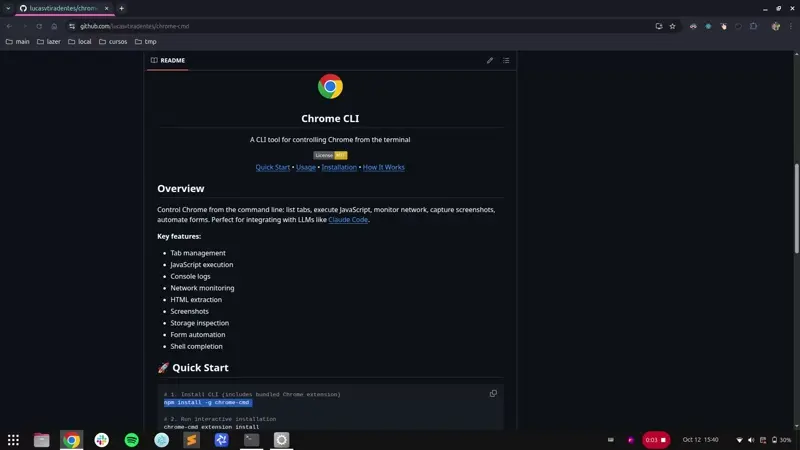Viewport: 800px width, 450px height.
Task: Stop the screen recording timer
Action: [x=656, y=440]
